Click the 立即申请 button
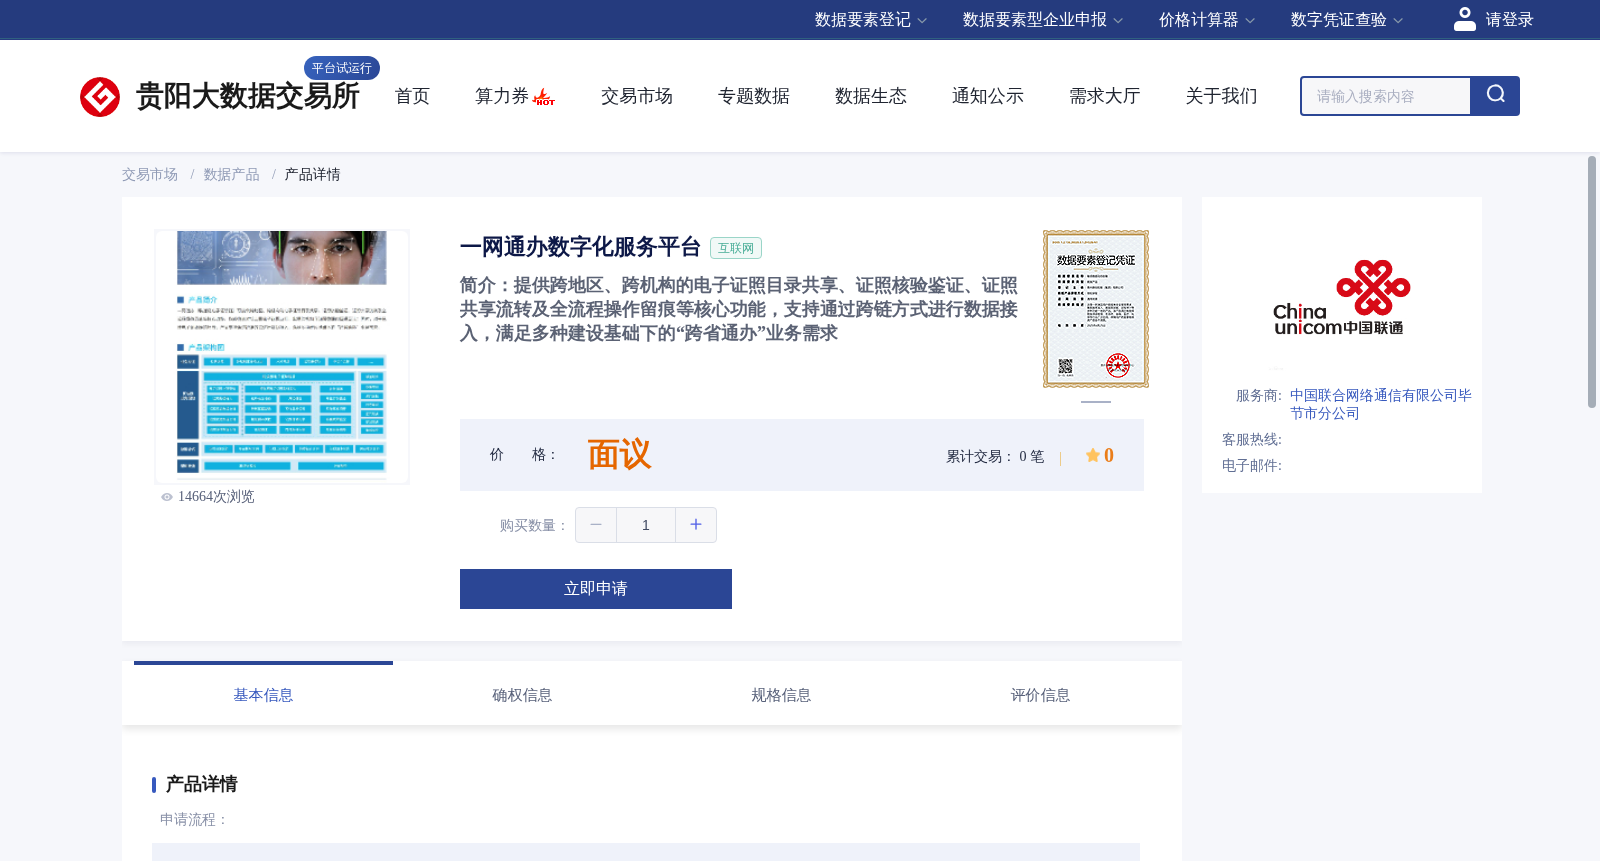Image resolution: width=1600 pixels, height=861 pixels. [x=596, y=589]
